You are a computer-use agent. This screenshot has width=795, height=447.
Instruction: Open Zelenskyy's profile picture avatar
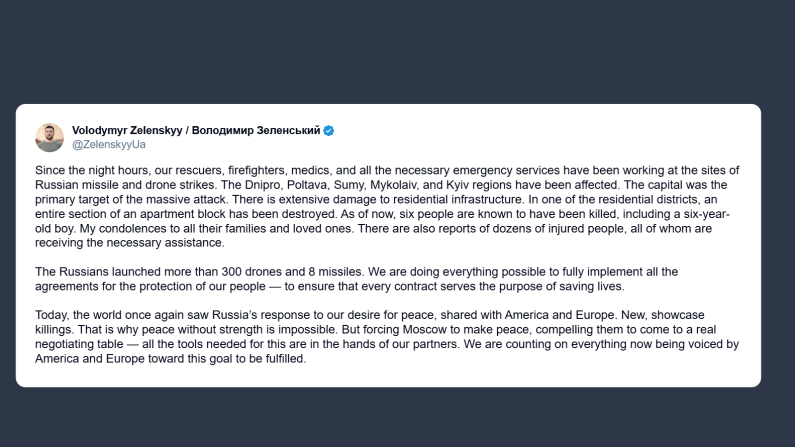point(50,137)
